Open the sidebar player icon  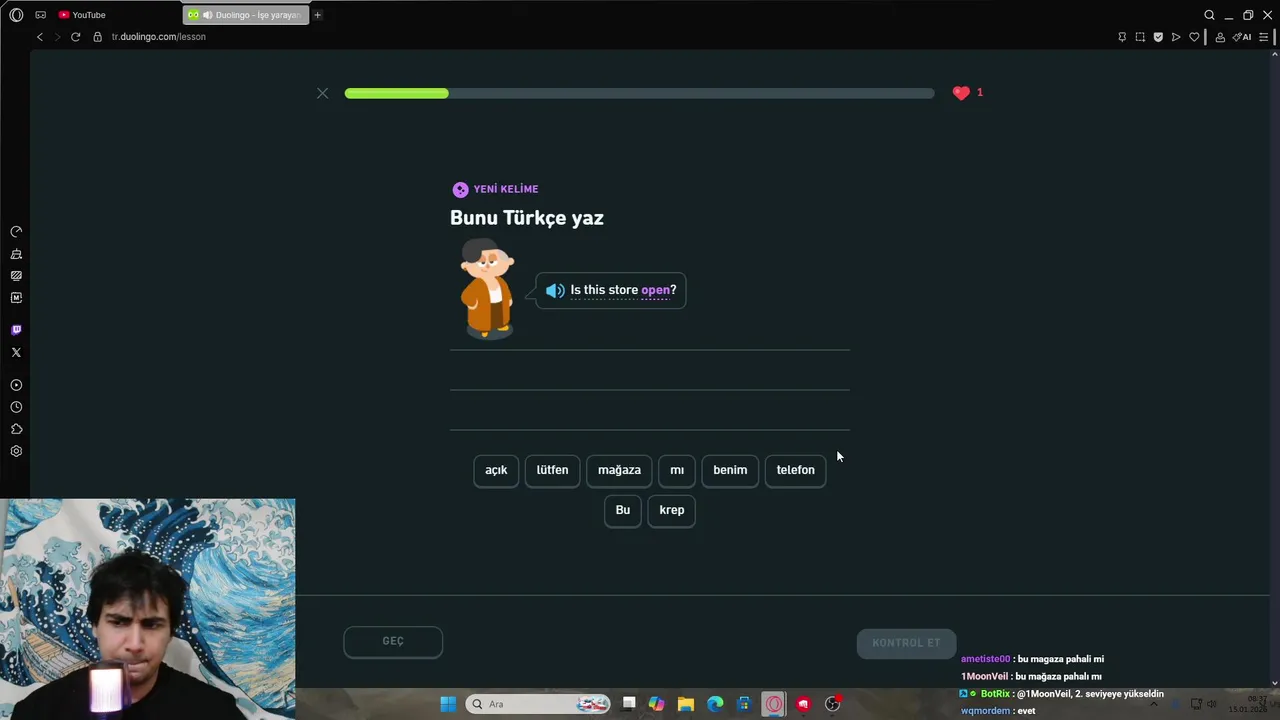click(x=16, y=385)
